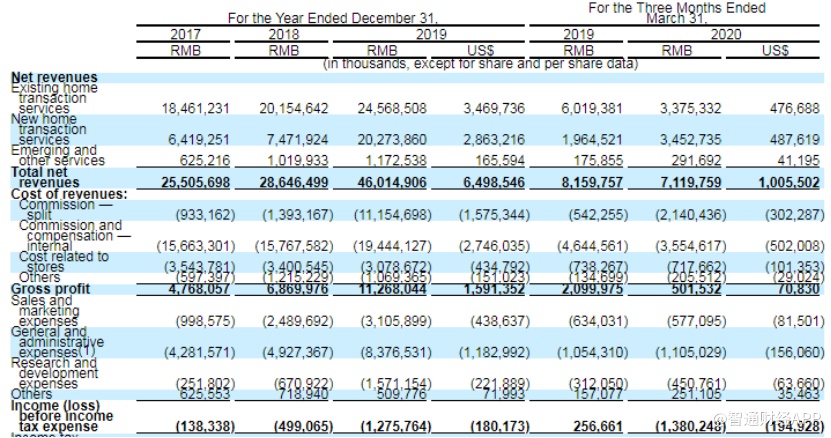Click the 476,688 US$ figure
Screen dimensions: 831x438
[795, 109]
